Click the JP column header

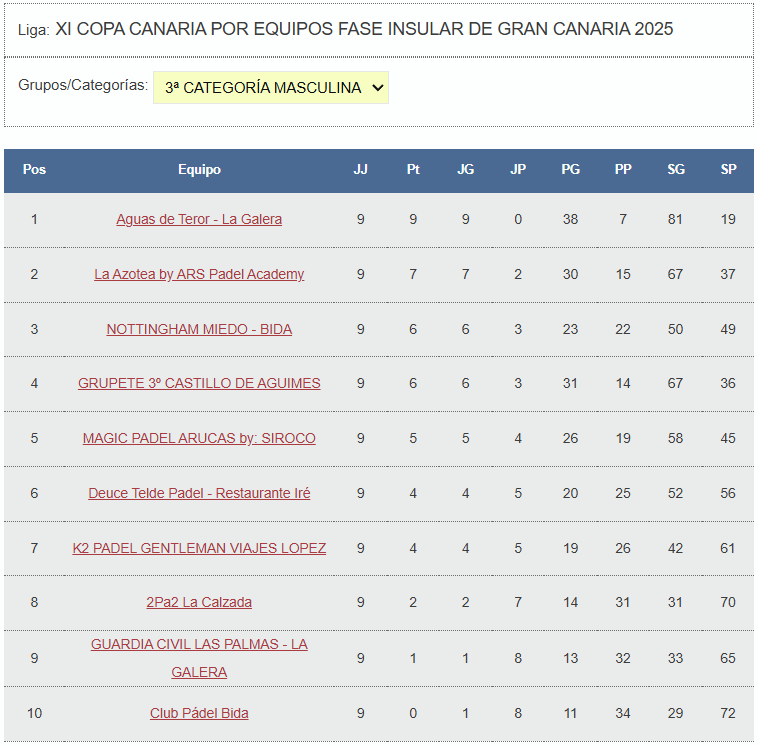tap(518, 170)
